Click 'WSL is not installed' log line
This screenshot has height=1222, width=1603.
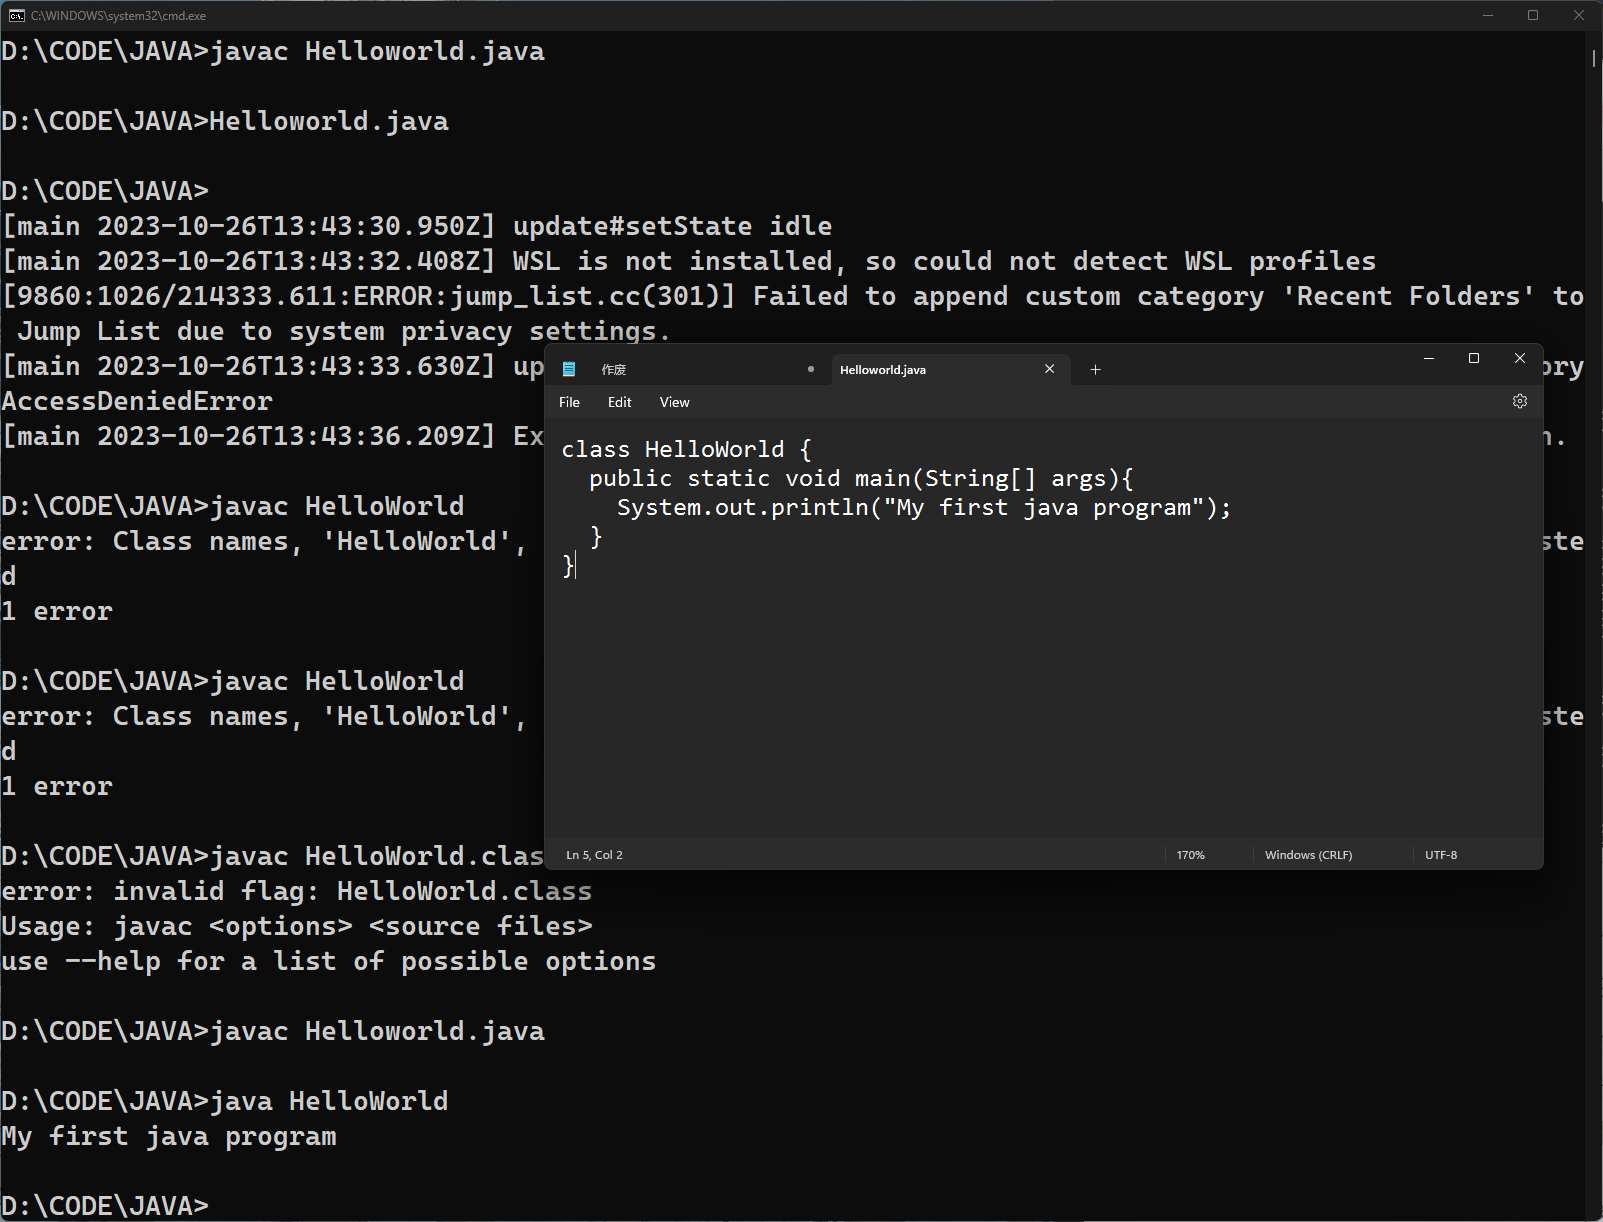pos(689,261)
